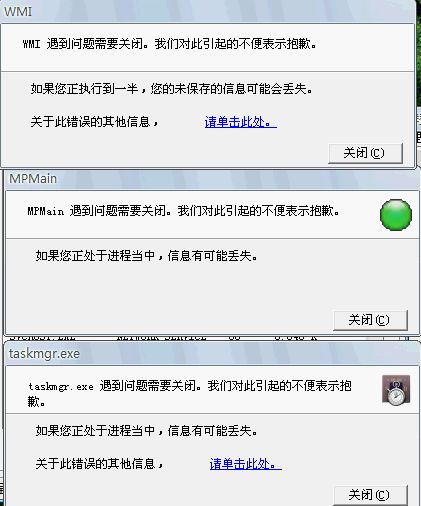Close the WMI error dialog with 关闭(C)
The width and height of the screenshot is (421, 506).
(365, 153)
